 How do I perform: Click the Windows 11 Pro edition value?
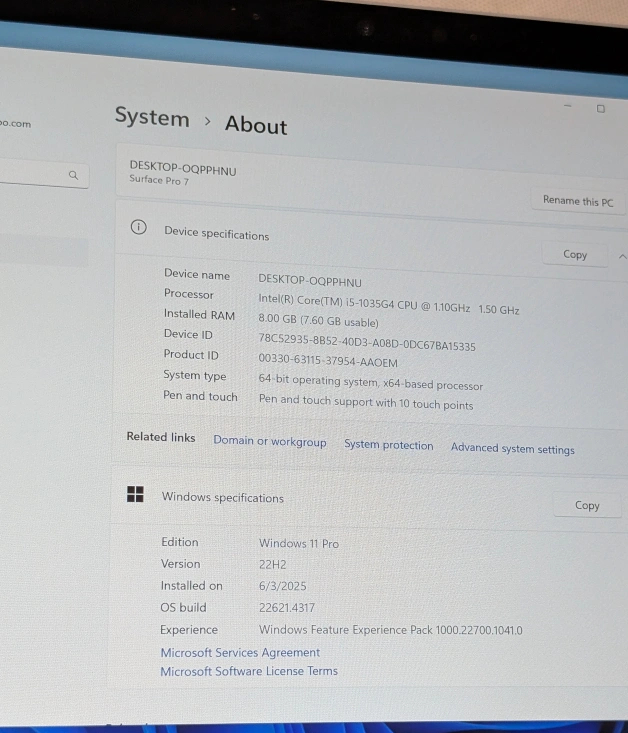[299, 543]
